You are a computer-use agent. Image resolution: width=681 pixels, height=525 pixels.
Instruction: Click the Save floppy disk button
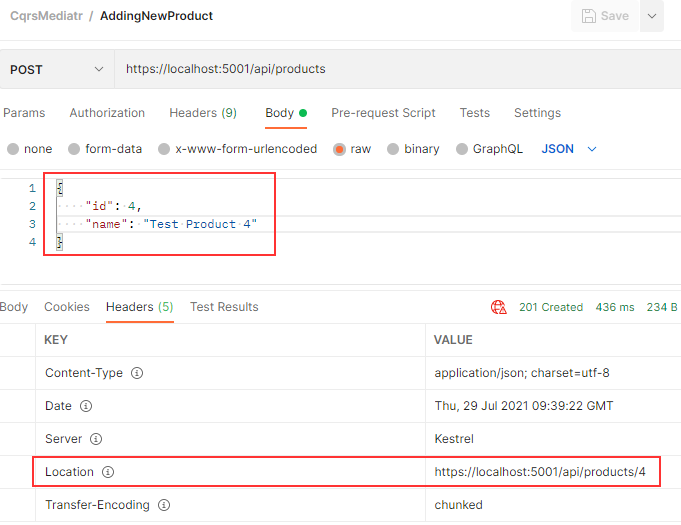(603, 16)
